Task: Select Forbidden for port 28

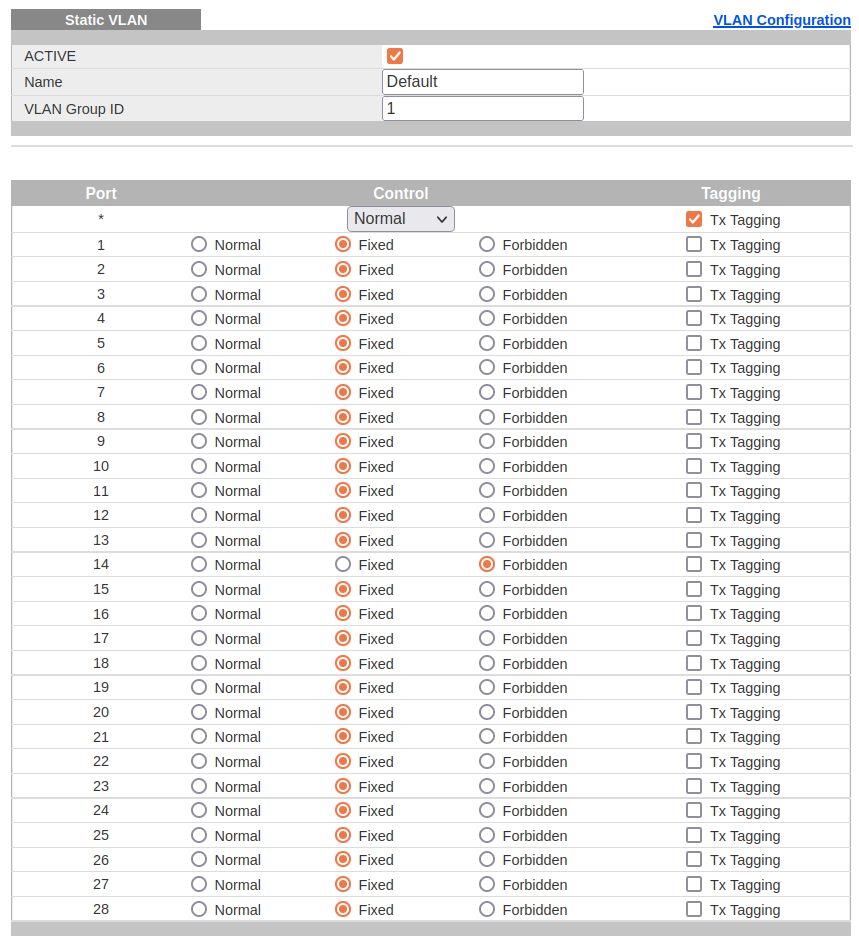Action: click(x=486, y=909)
